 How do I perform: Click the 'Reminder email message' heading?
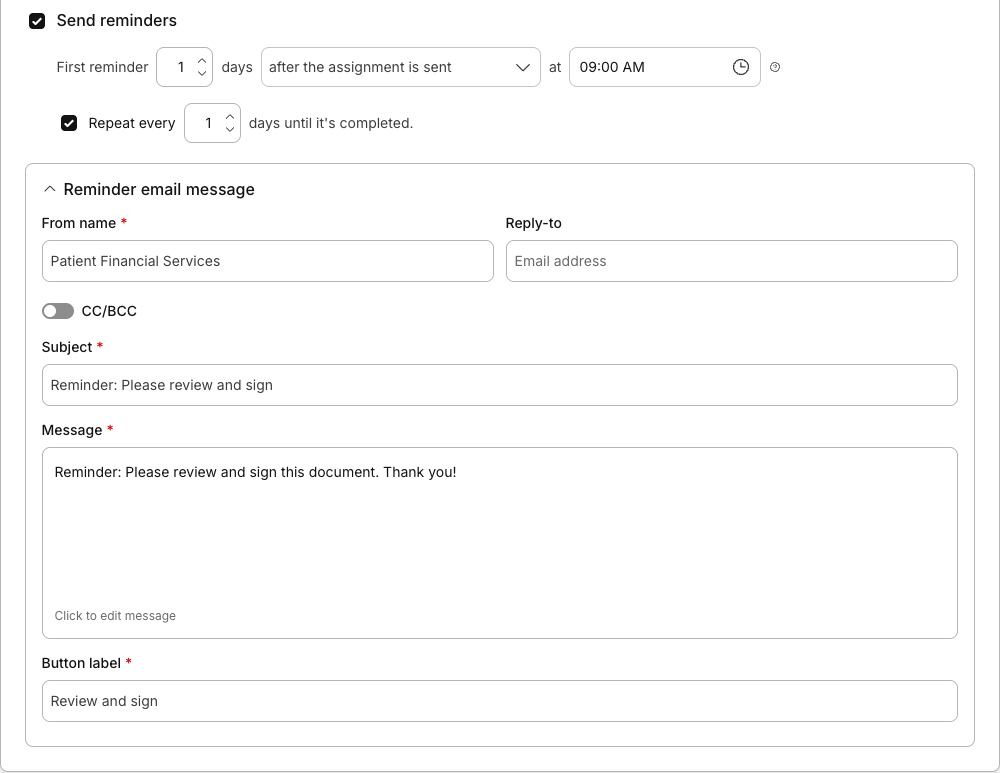[159, 189]
